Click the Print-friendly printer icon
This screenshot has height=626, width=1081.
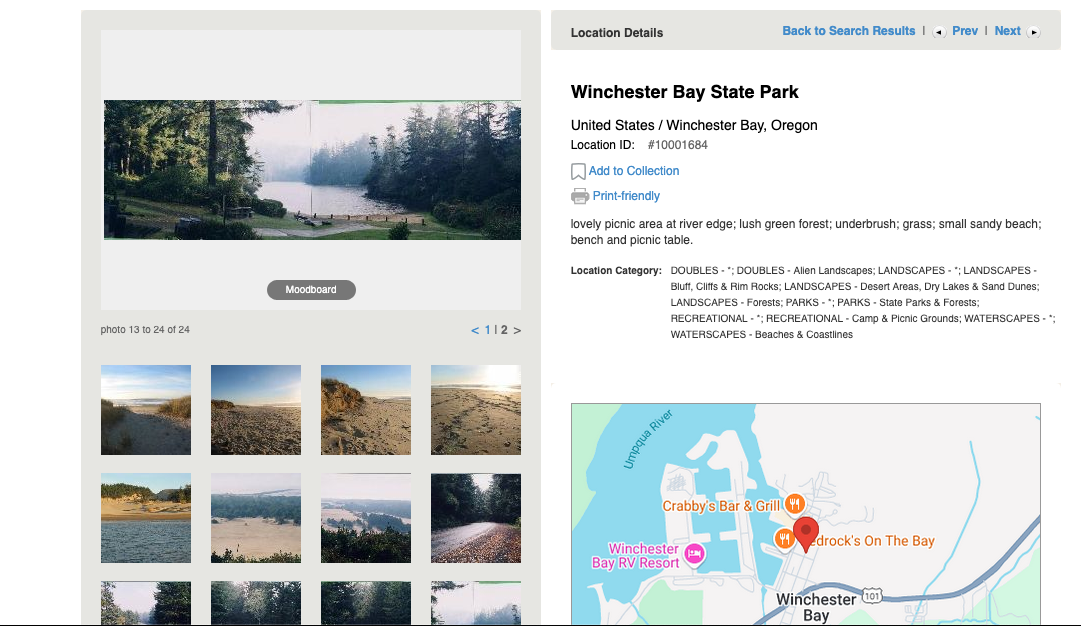pyautogui.click(x=579, y=196)
